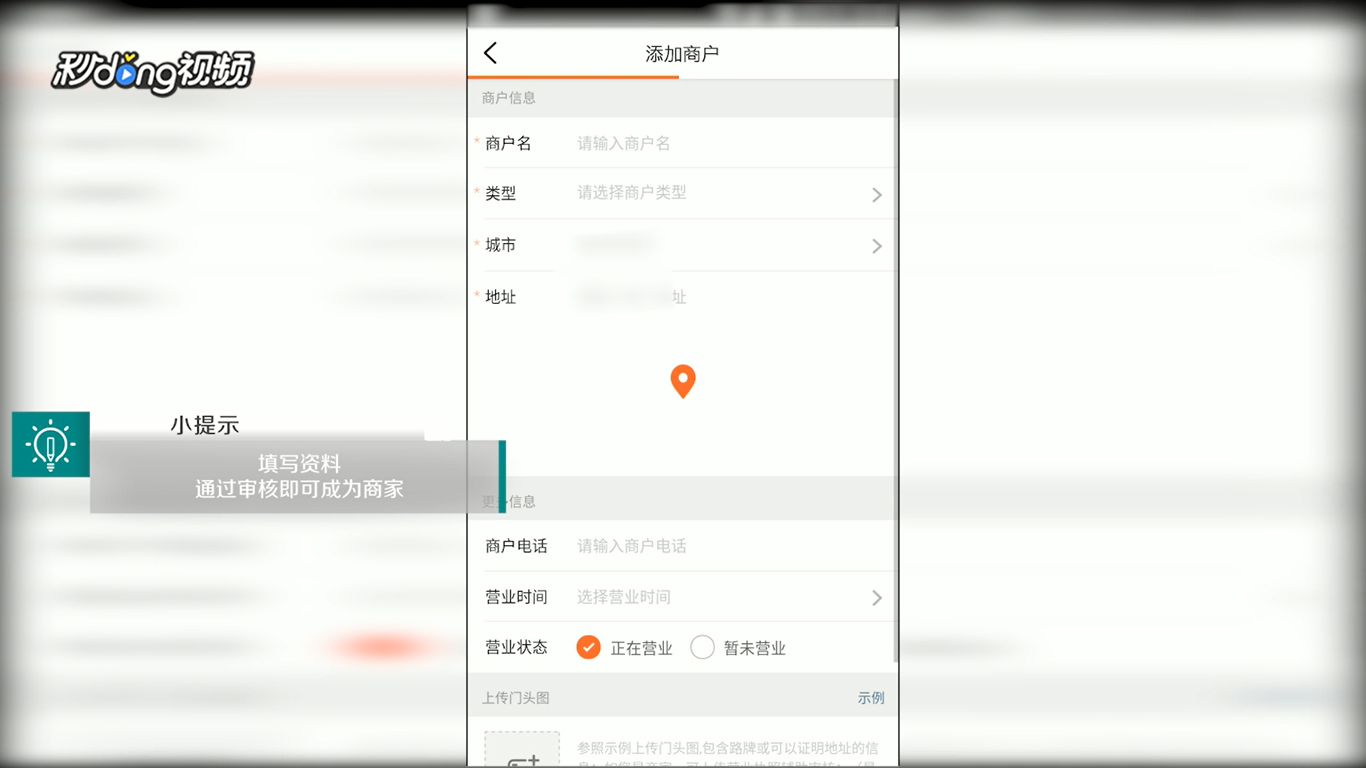1366x768 pixels.
Task: Open the 类型 merchant type selector
Action: point(683,194)
